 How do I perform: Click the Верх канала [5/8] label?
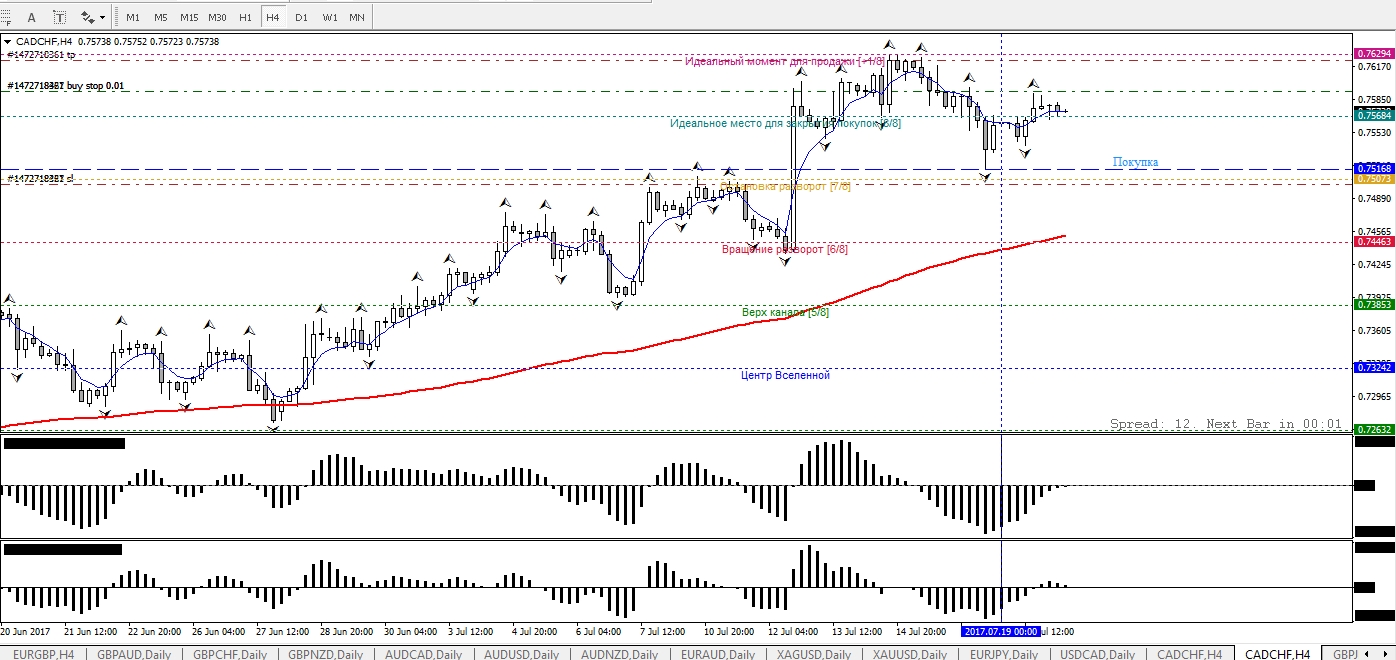[x=785, y=312]
